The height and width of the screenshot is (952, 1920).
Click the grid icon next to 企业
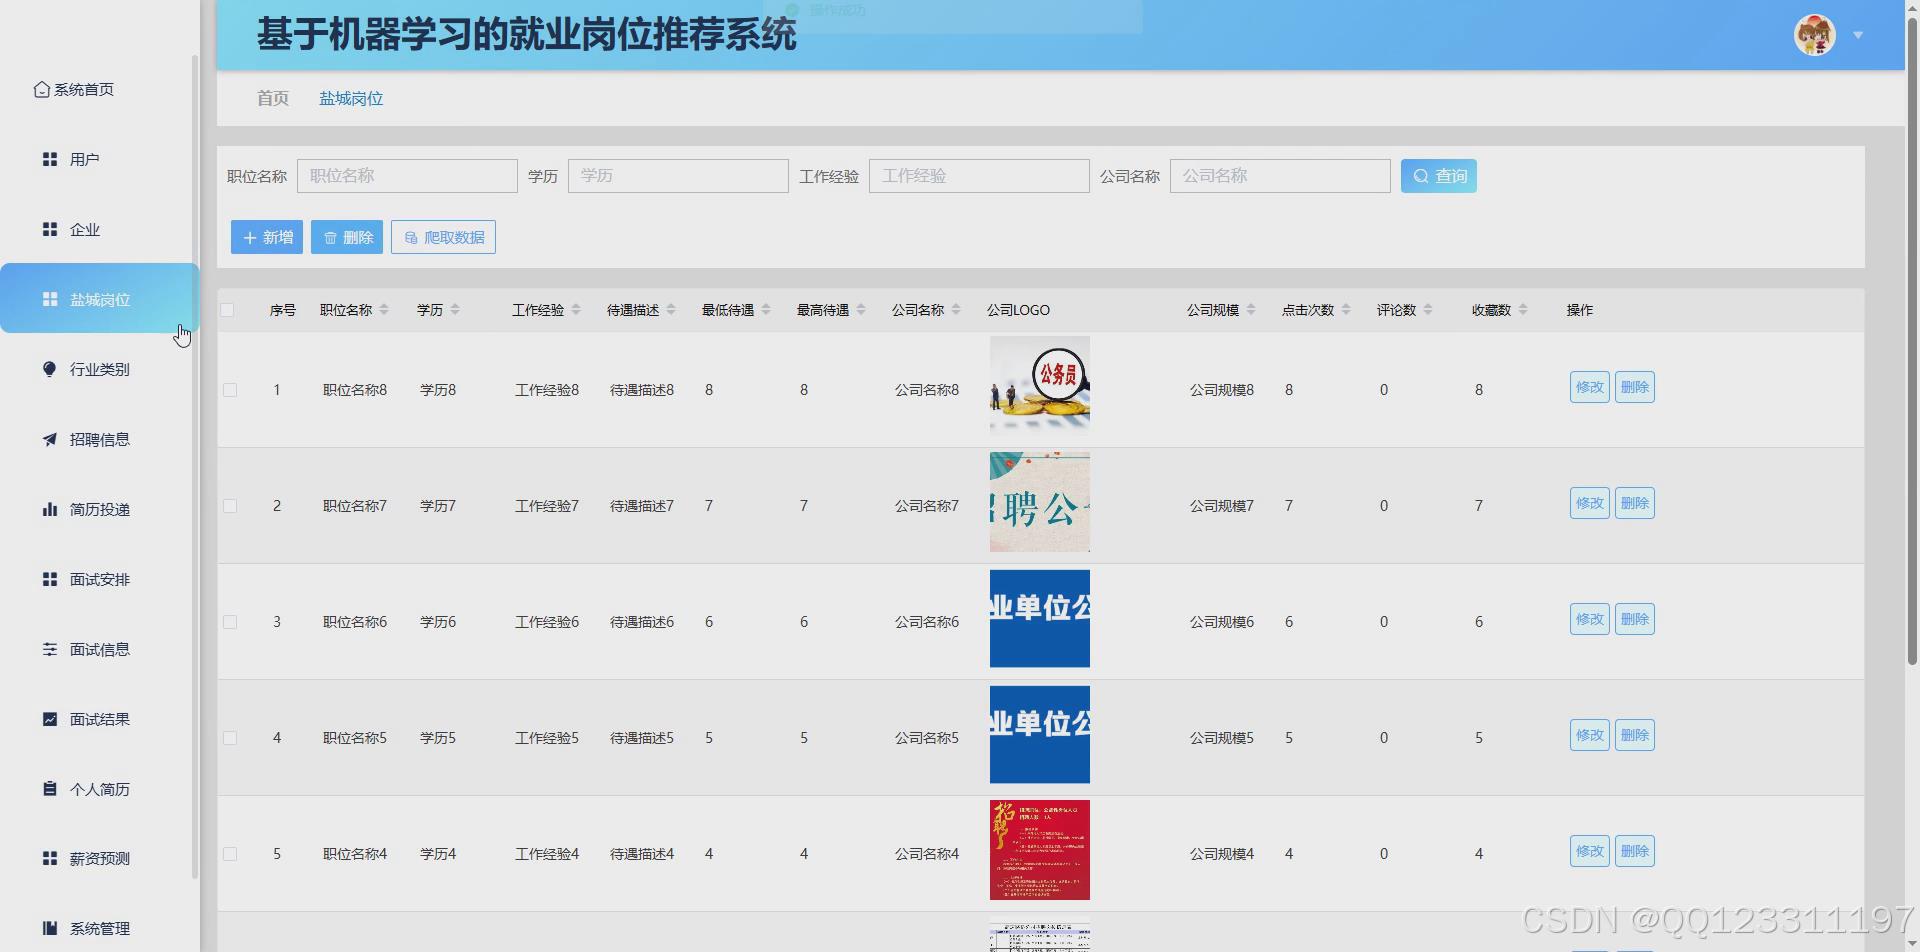(50, 229)
